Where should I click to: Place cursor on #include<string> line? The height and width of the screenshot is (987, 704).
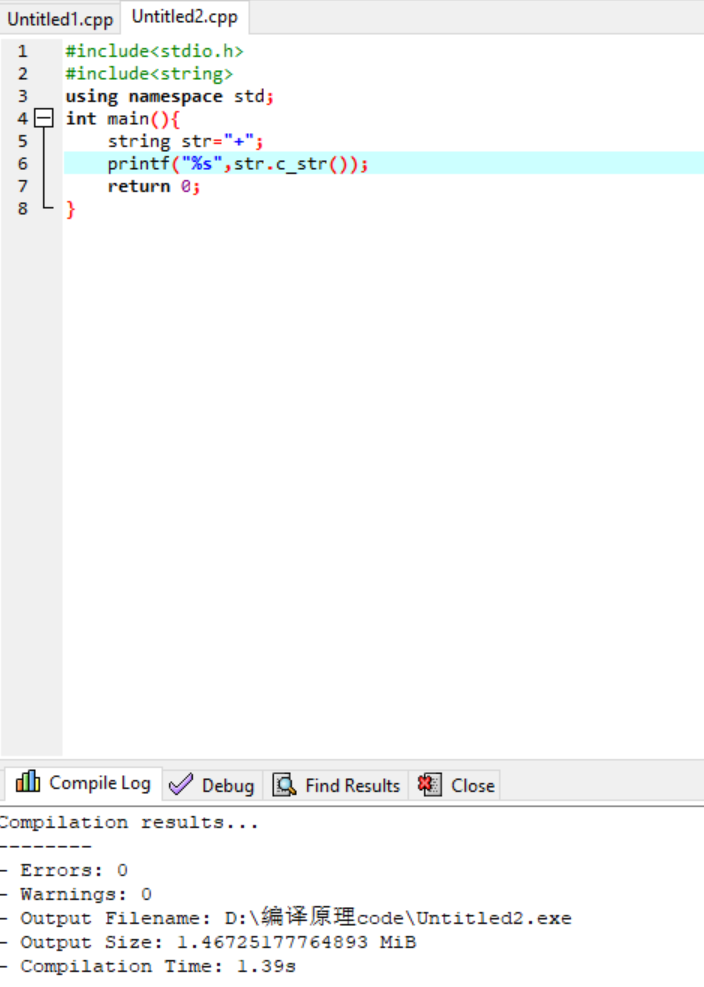click(x=149, y=74)
